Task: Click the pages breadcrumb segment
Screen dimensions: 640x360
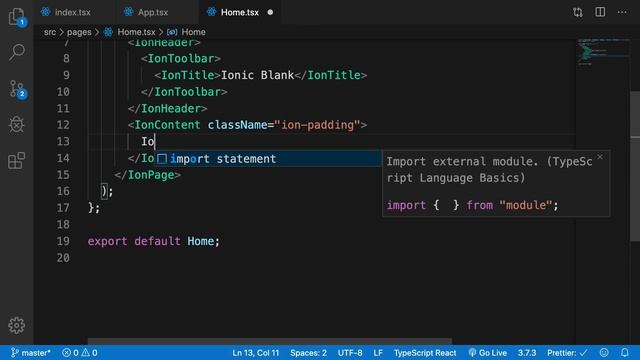Action: click(x=79, y=32)
